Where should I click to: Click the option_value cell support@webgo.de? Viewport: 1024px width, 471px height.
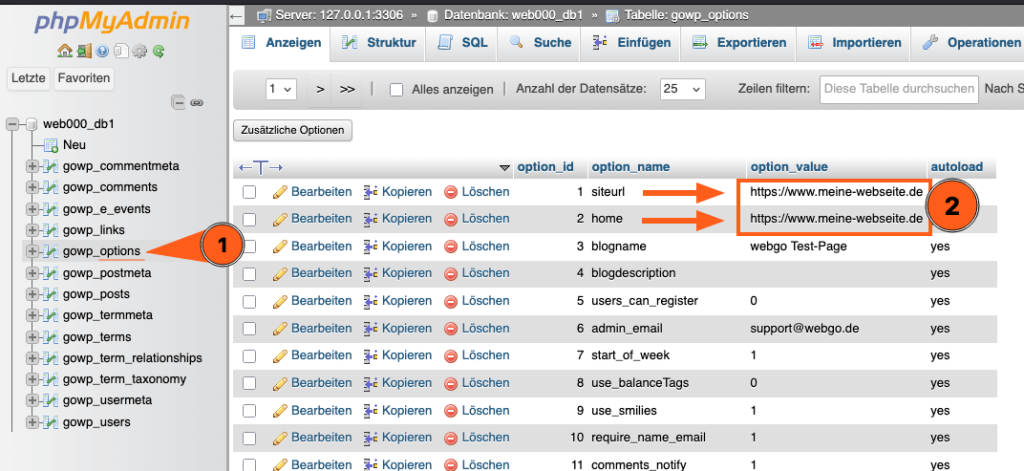tap(805, 329)
